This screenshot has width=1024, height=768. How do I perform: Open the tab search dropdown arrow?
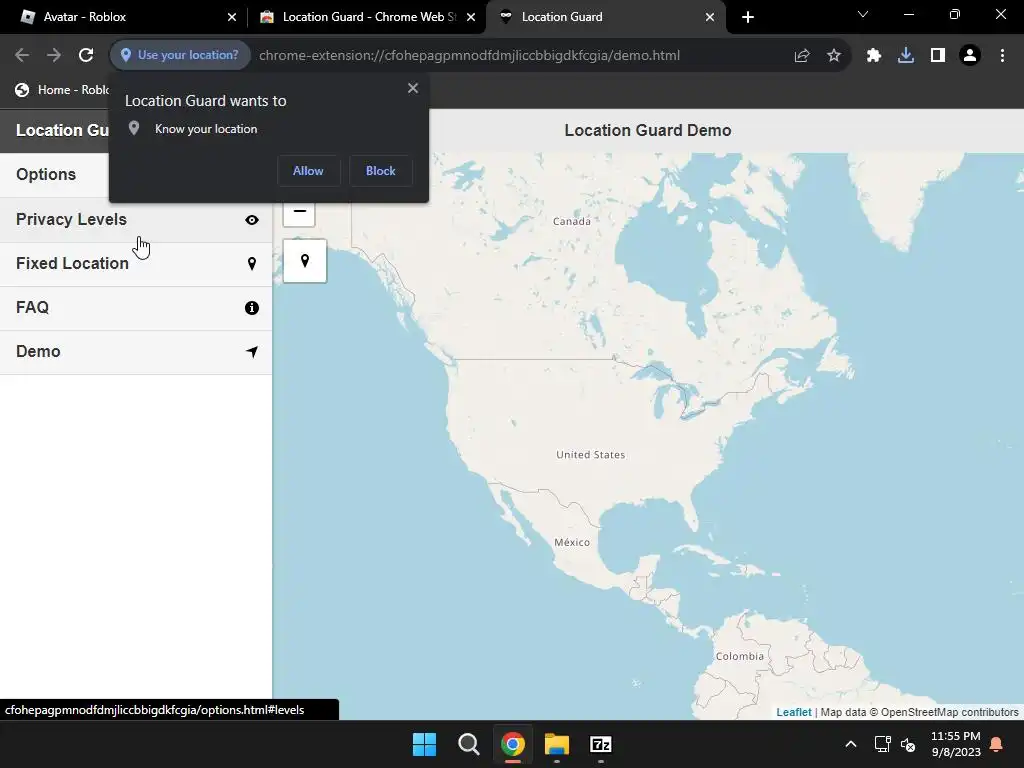pyautogui.click(x=863, y=14)
